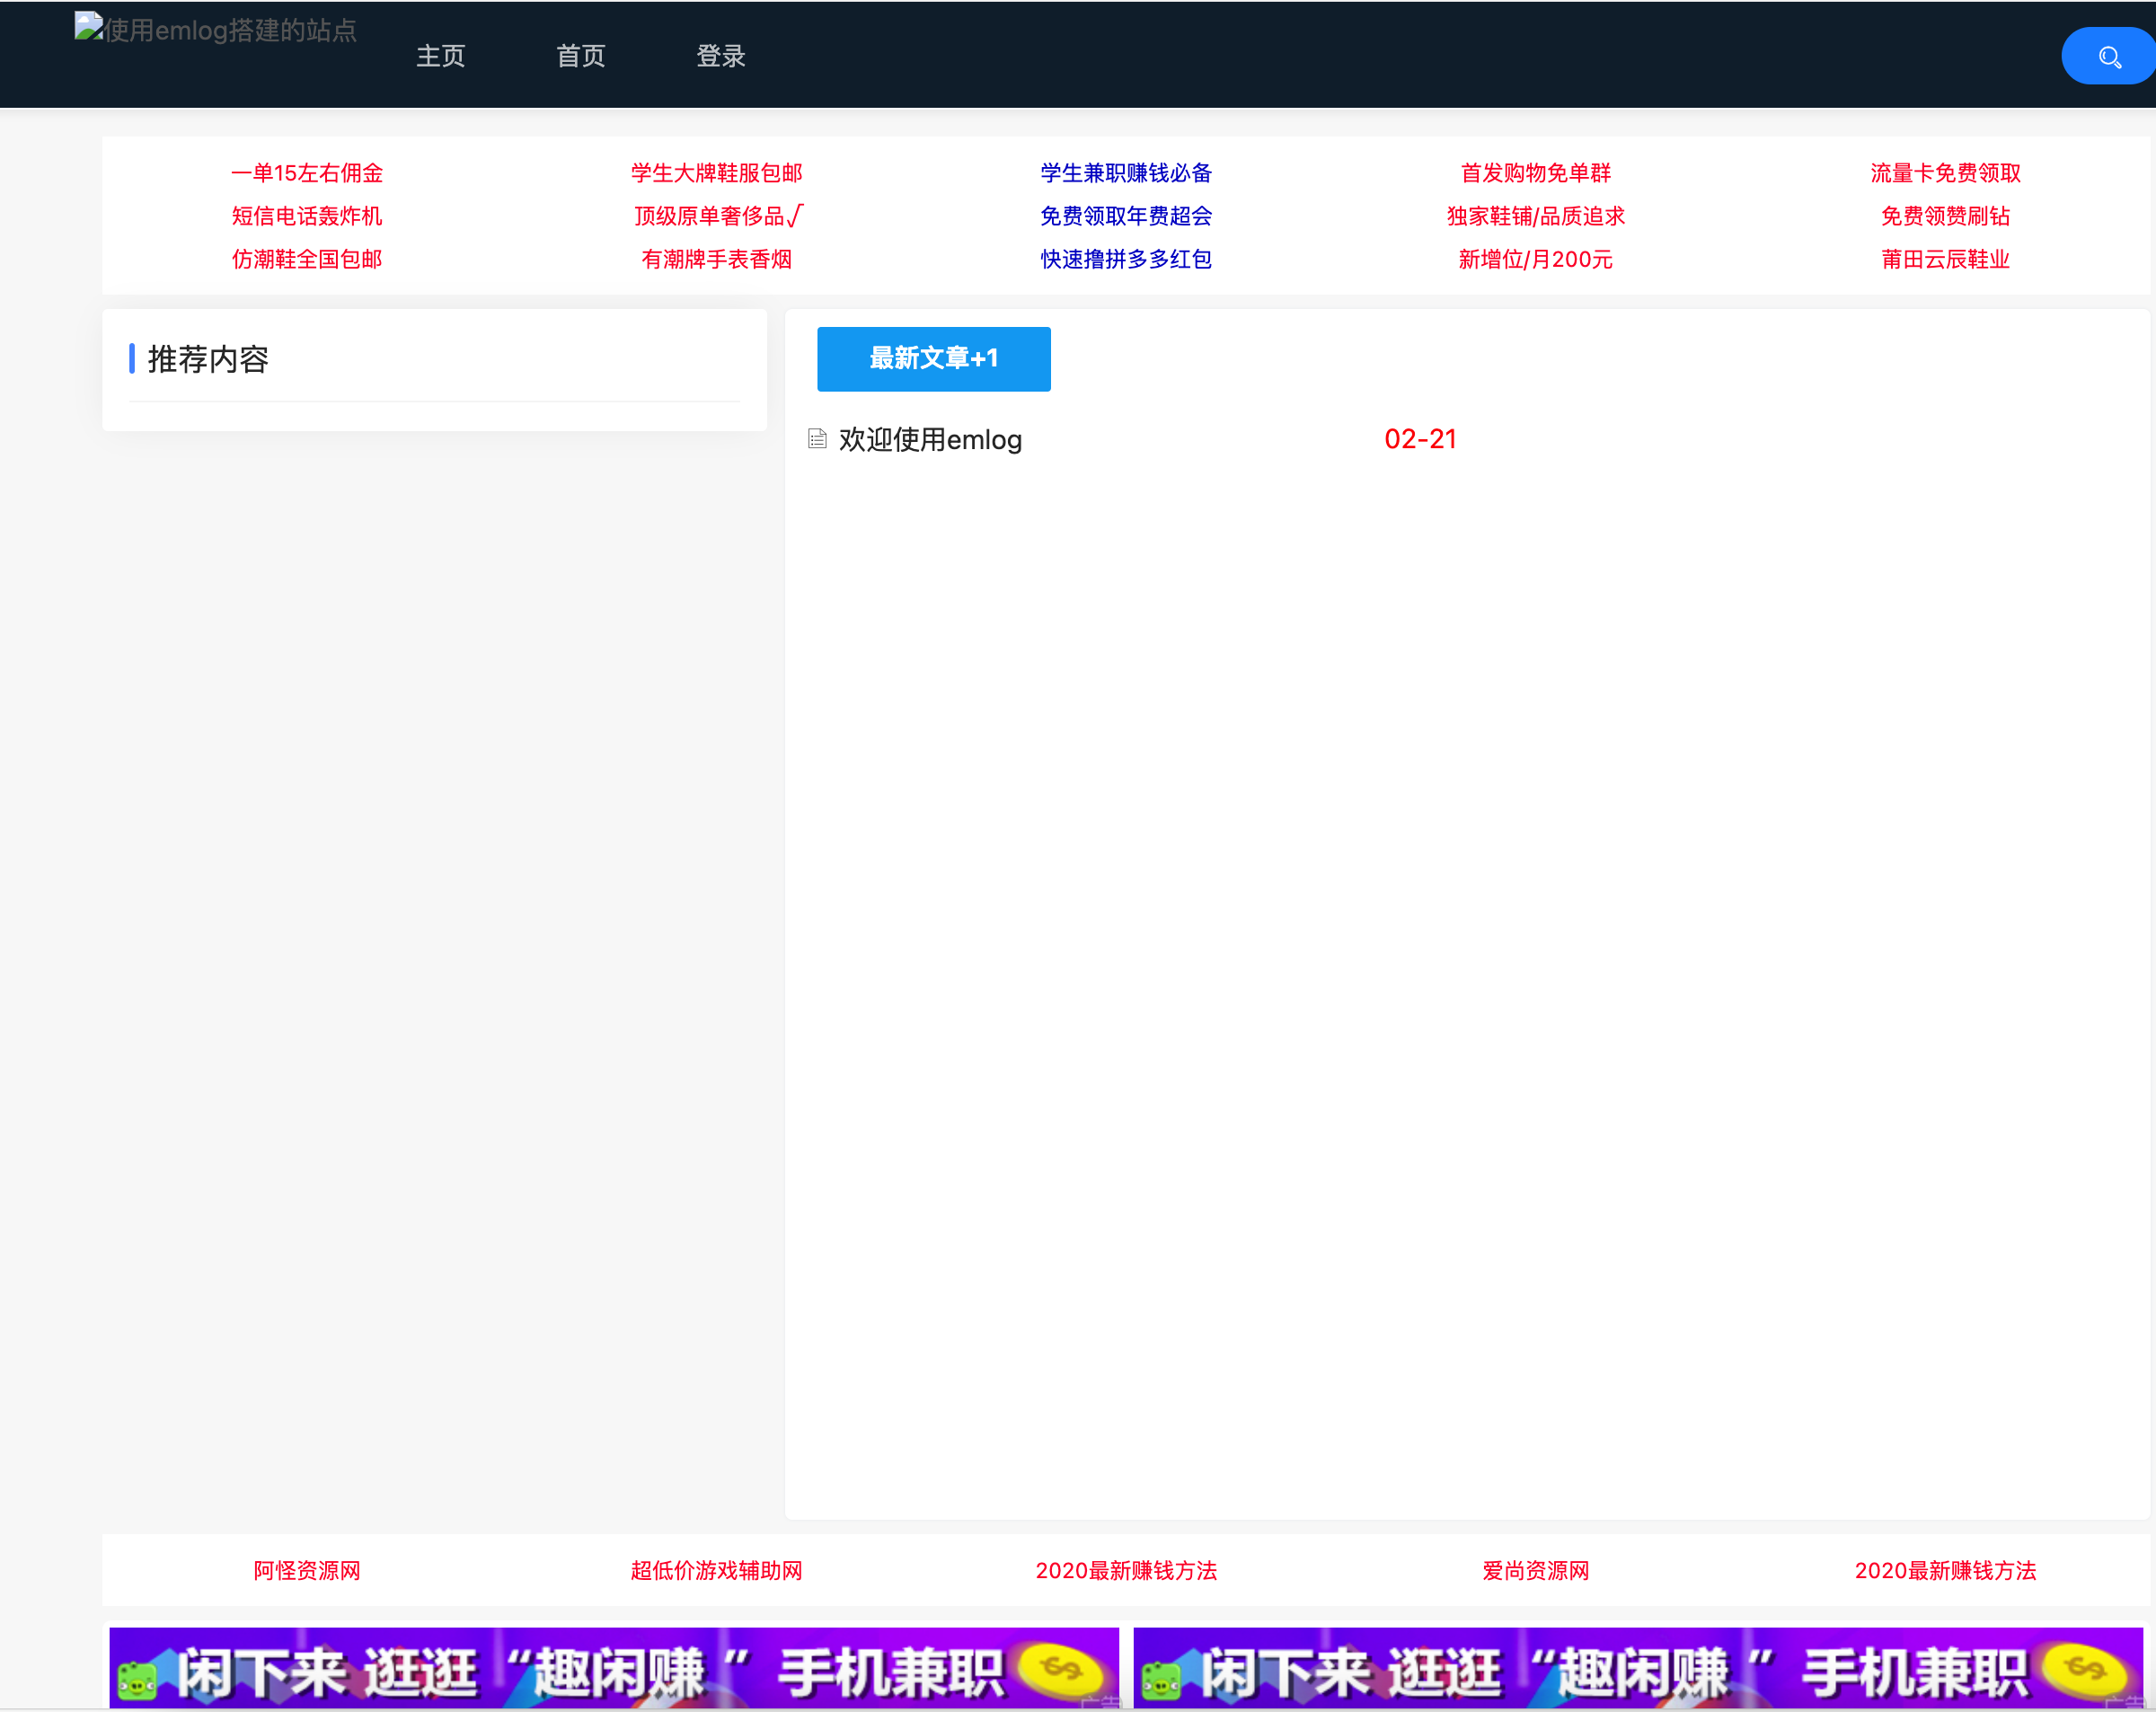
Task: Click the left 趣闲赚 banner ad
Action: pyautogui.click(x=614, y=1668)
